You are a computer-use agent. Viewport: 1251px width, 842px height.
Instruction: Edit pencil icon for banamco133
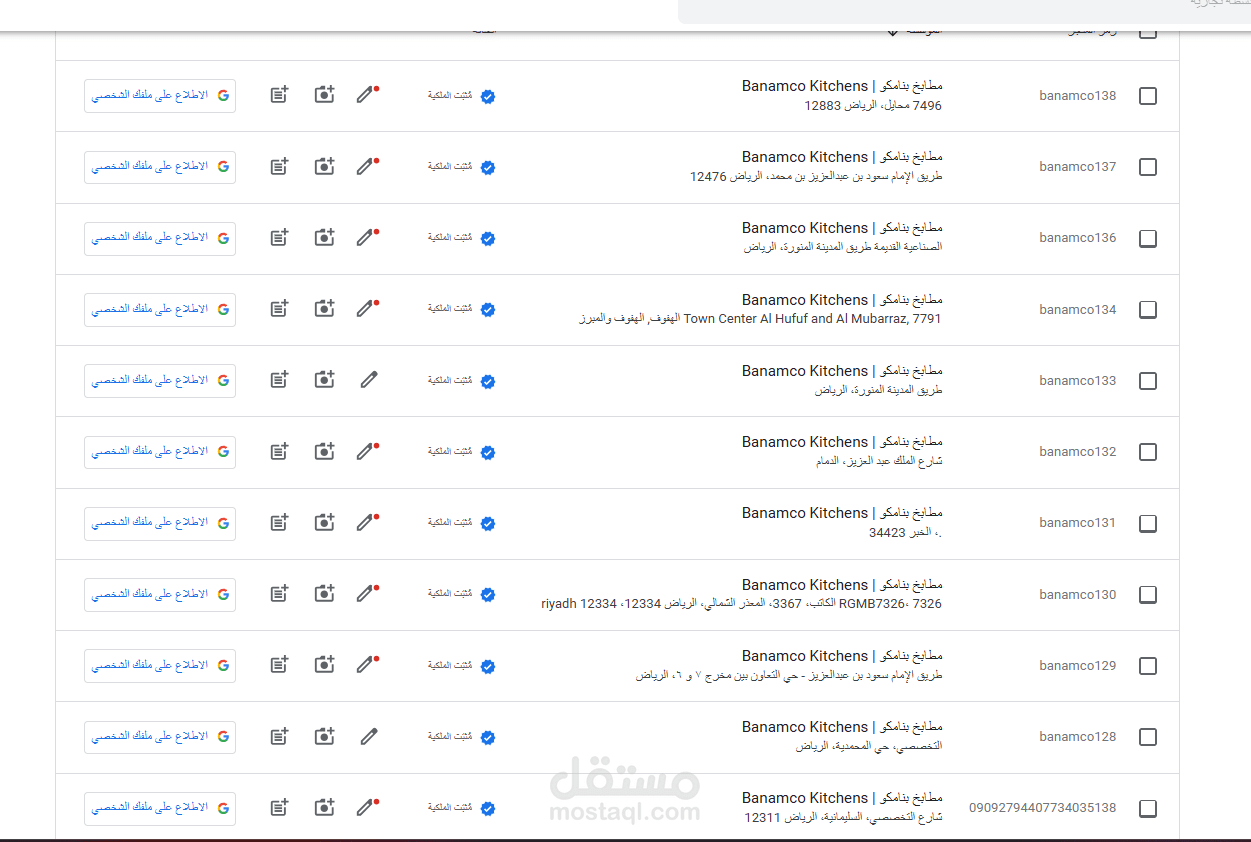point(369,380)
